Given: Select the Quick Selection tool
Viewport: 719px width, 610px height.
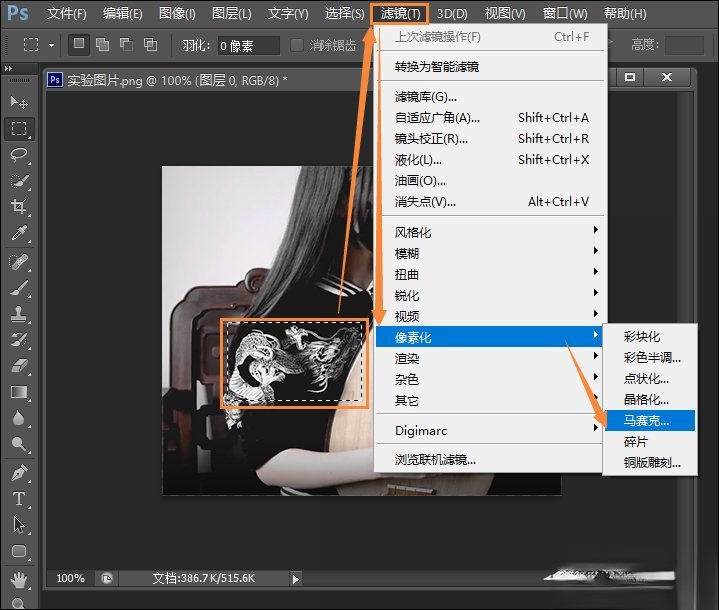Looking at the screenshot, I should (x=19, y=181).
